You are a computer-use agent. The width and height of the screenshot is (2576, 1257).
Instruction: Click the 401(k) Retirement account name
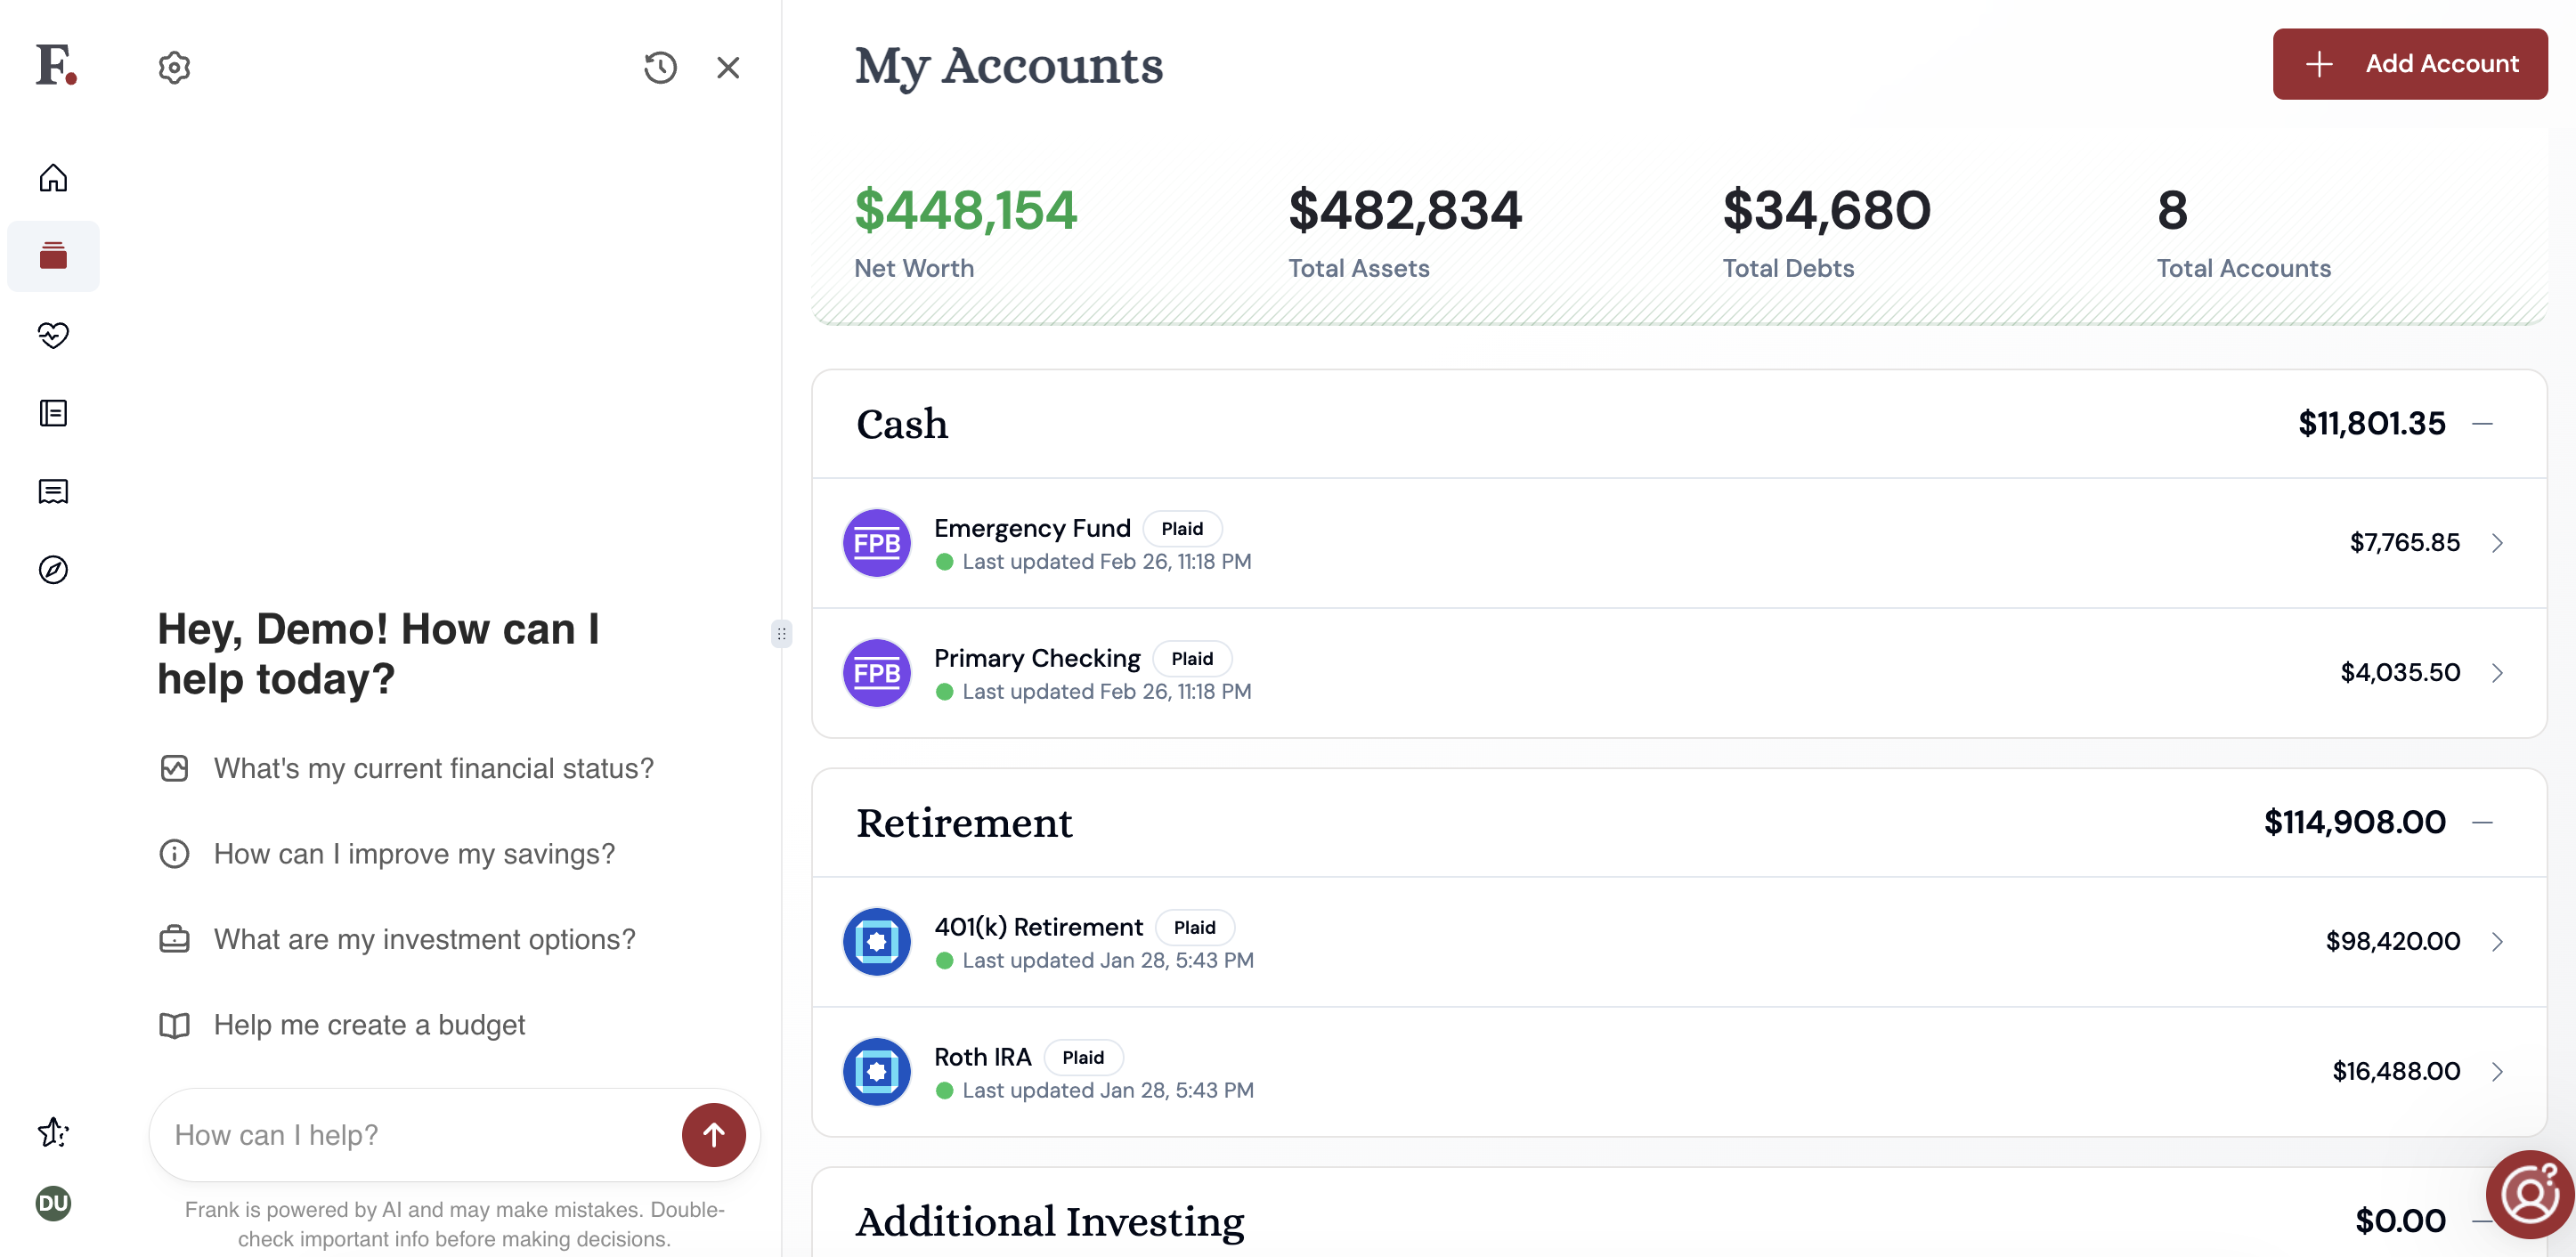[1038, 927]
